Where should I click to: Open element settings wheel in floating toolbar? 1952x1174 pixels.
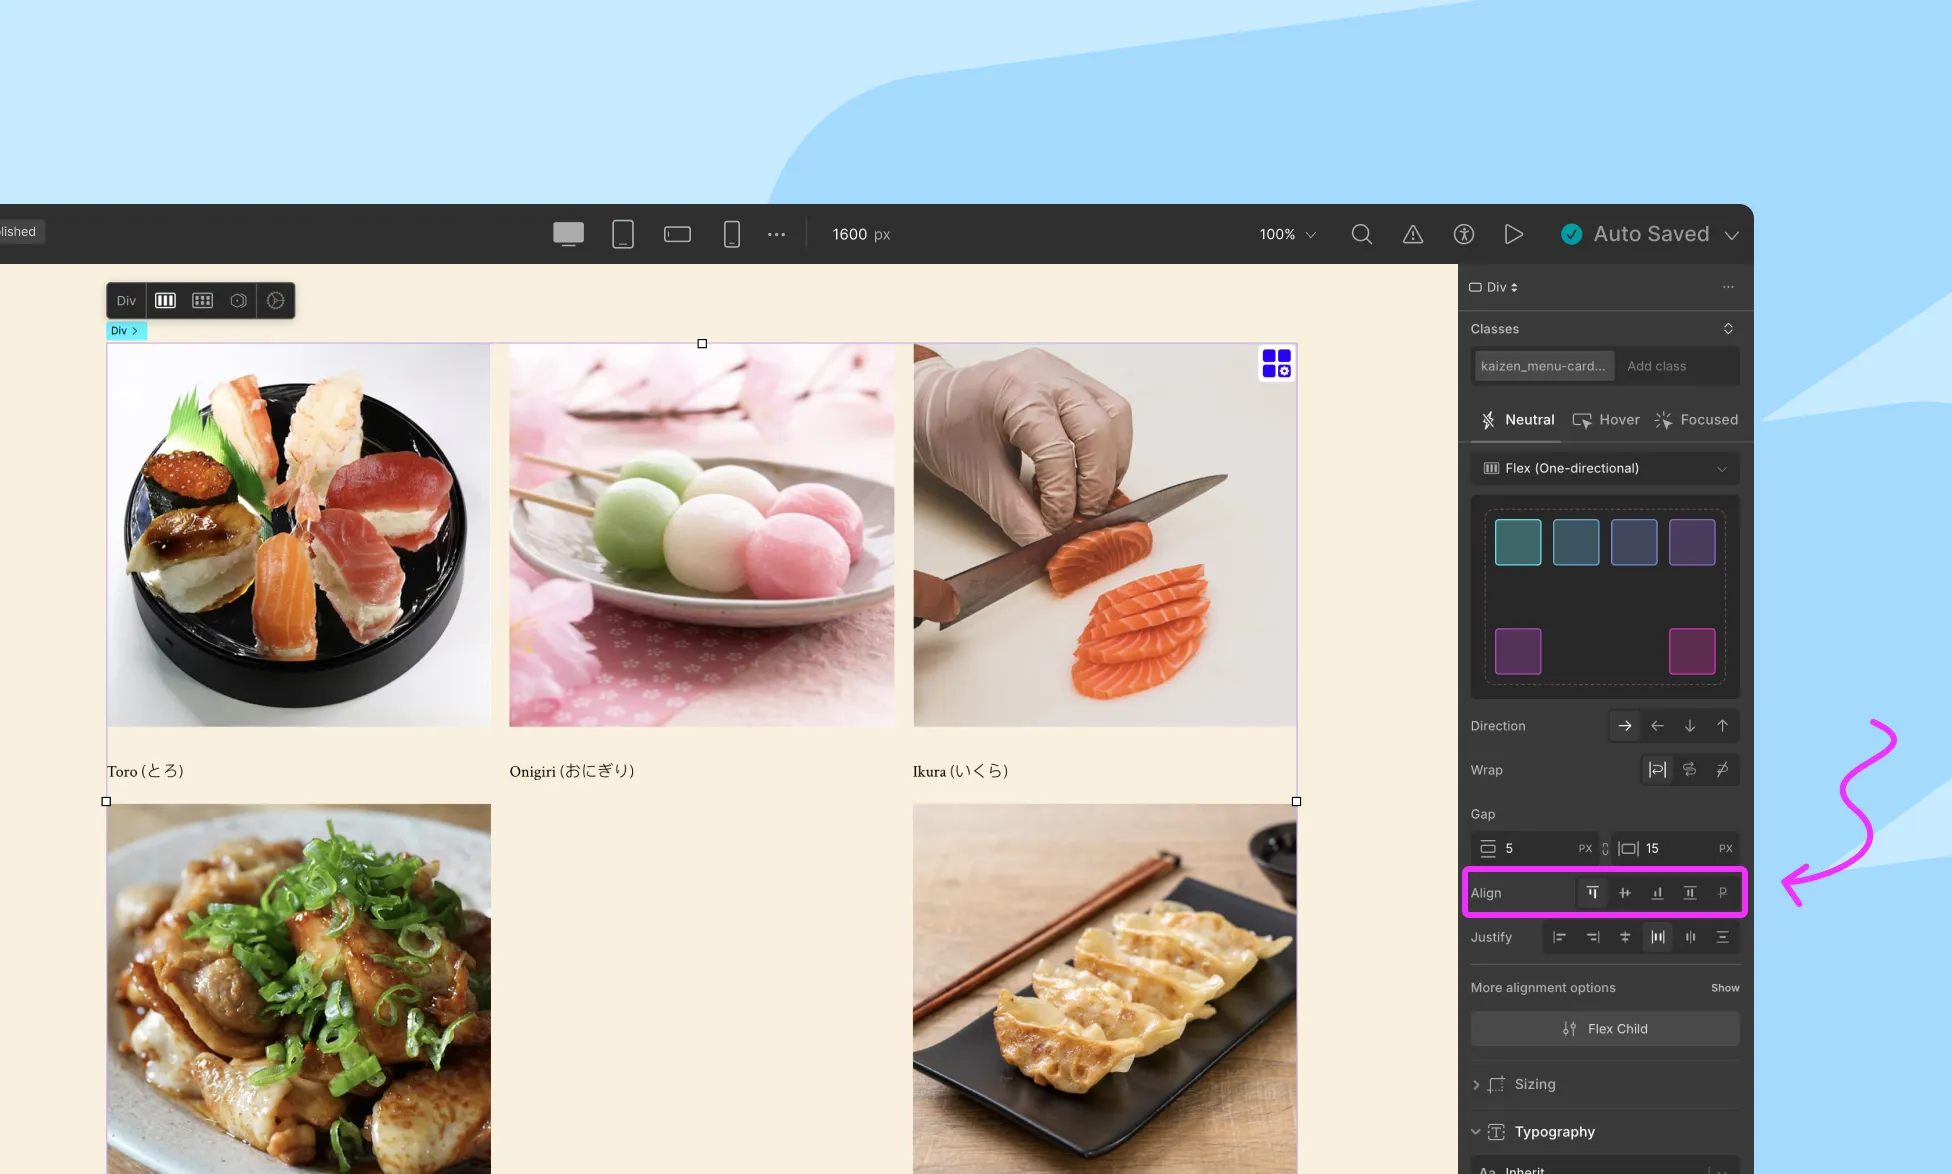275,300
